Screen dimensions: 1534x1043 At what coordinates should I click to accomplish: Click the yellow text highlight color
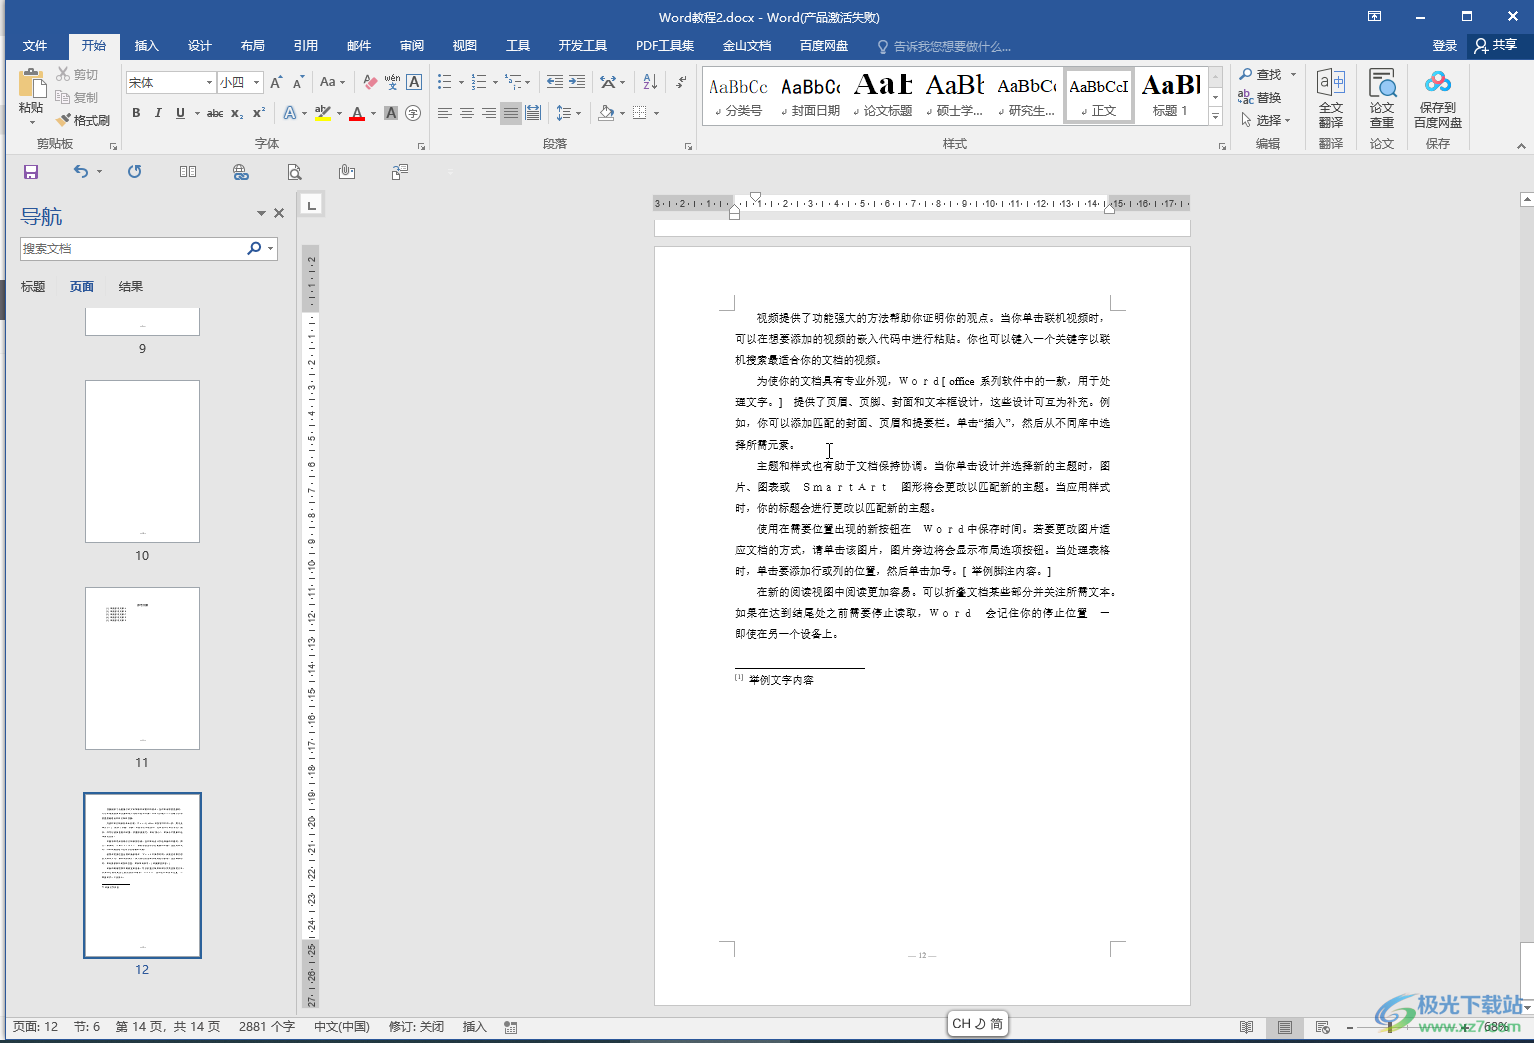coord(323,113)
